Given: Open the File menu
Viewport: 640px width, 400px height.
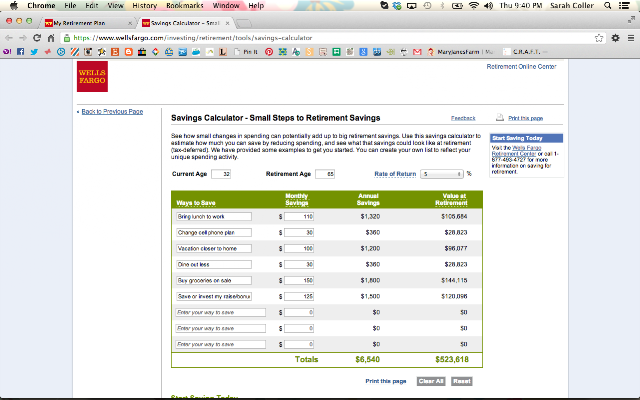Looking at the screenshot, I should click(x=70, y=5).
